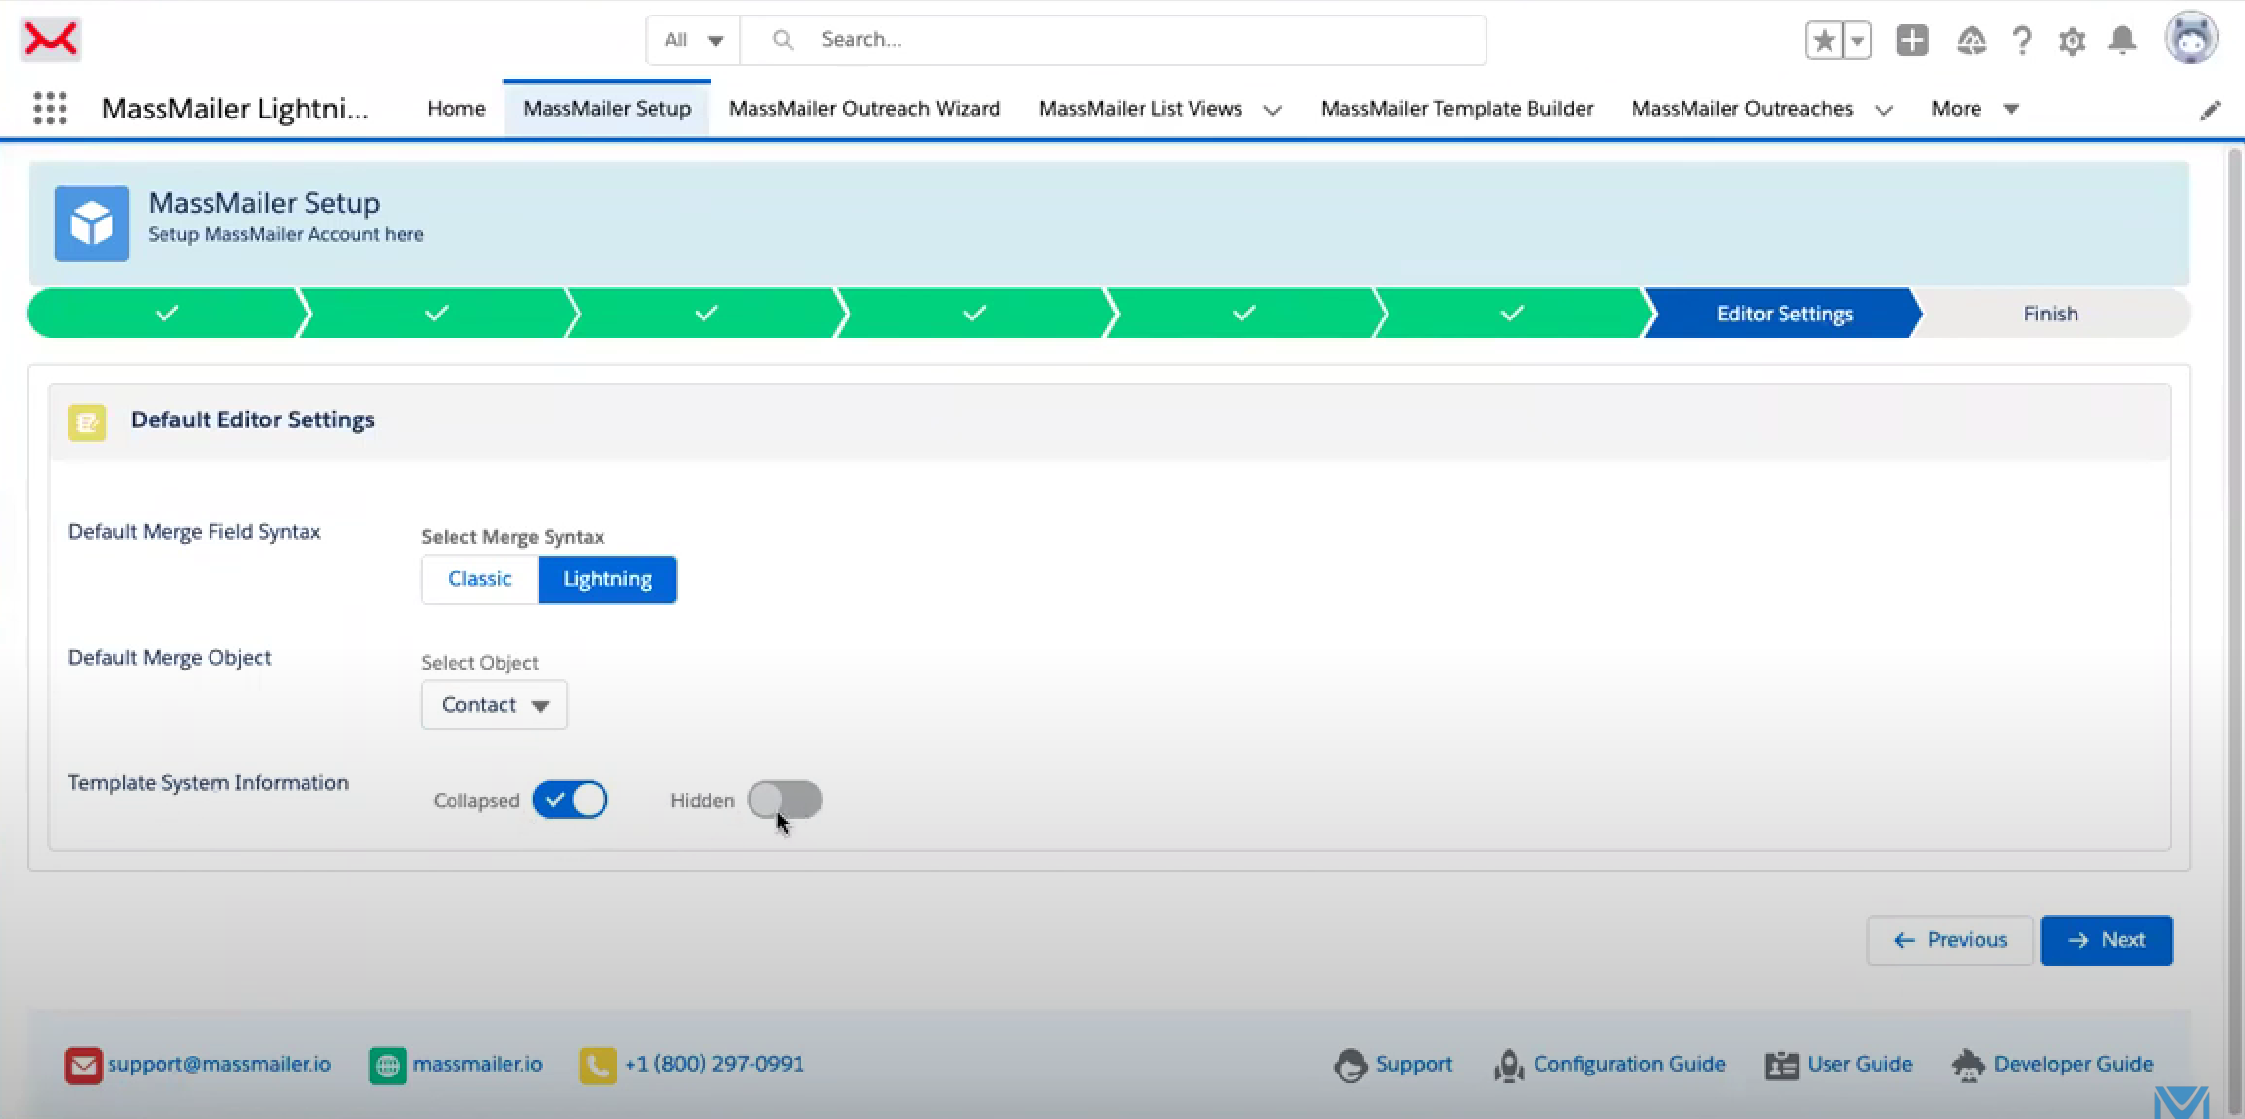
Task: Click the second completed progress step
Action: [436, 313]
